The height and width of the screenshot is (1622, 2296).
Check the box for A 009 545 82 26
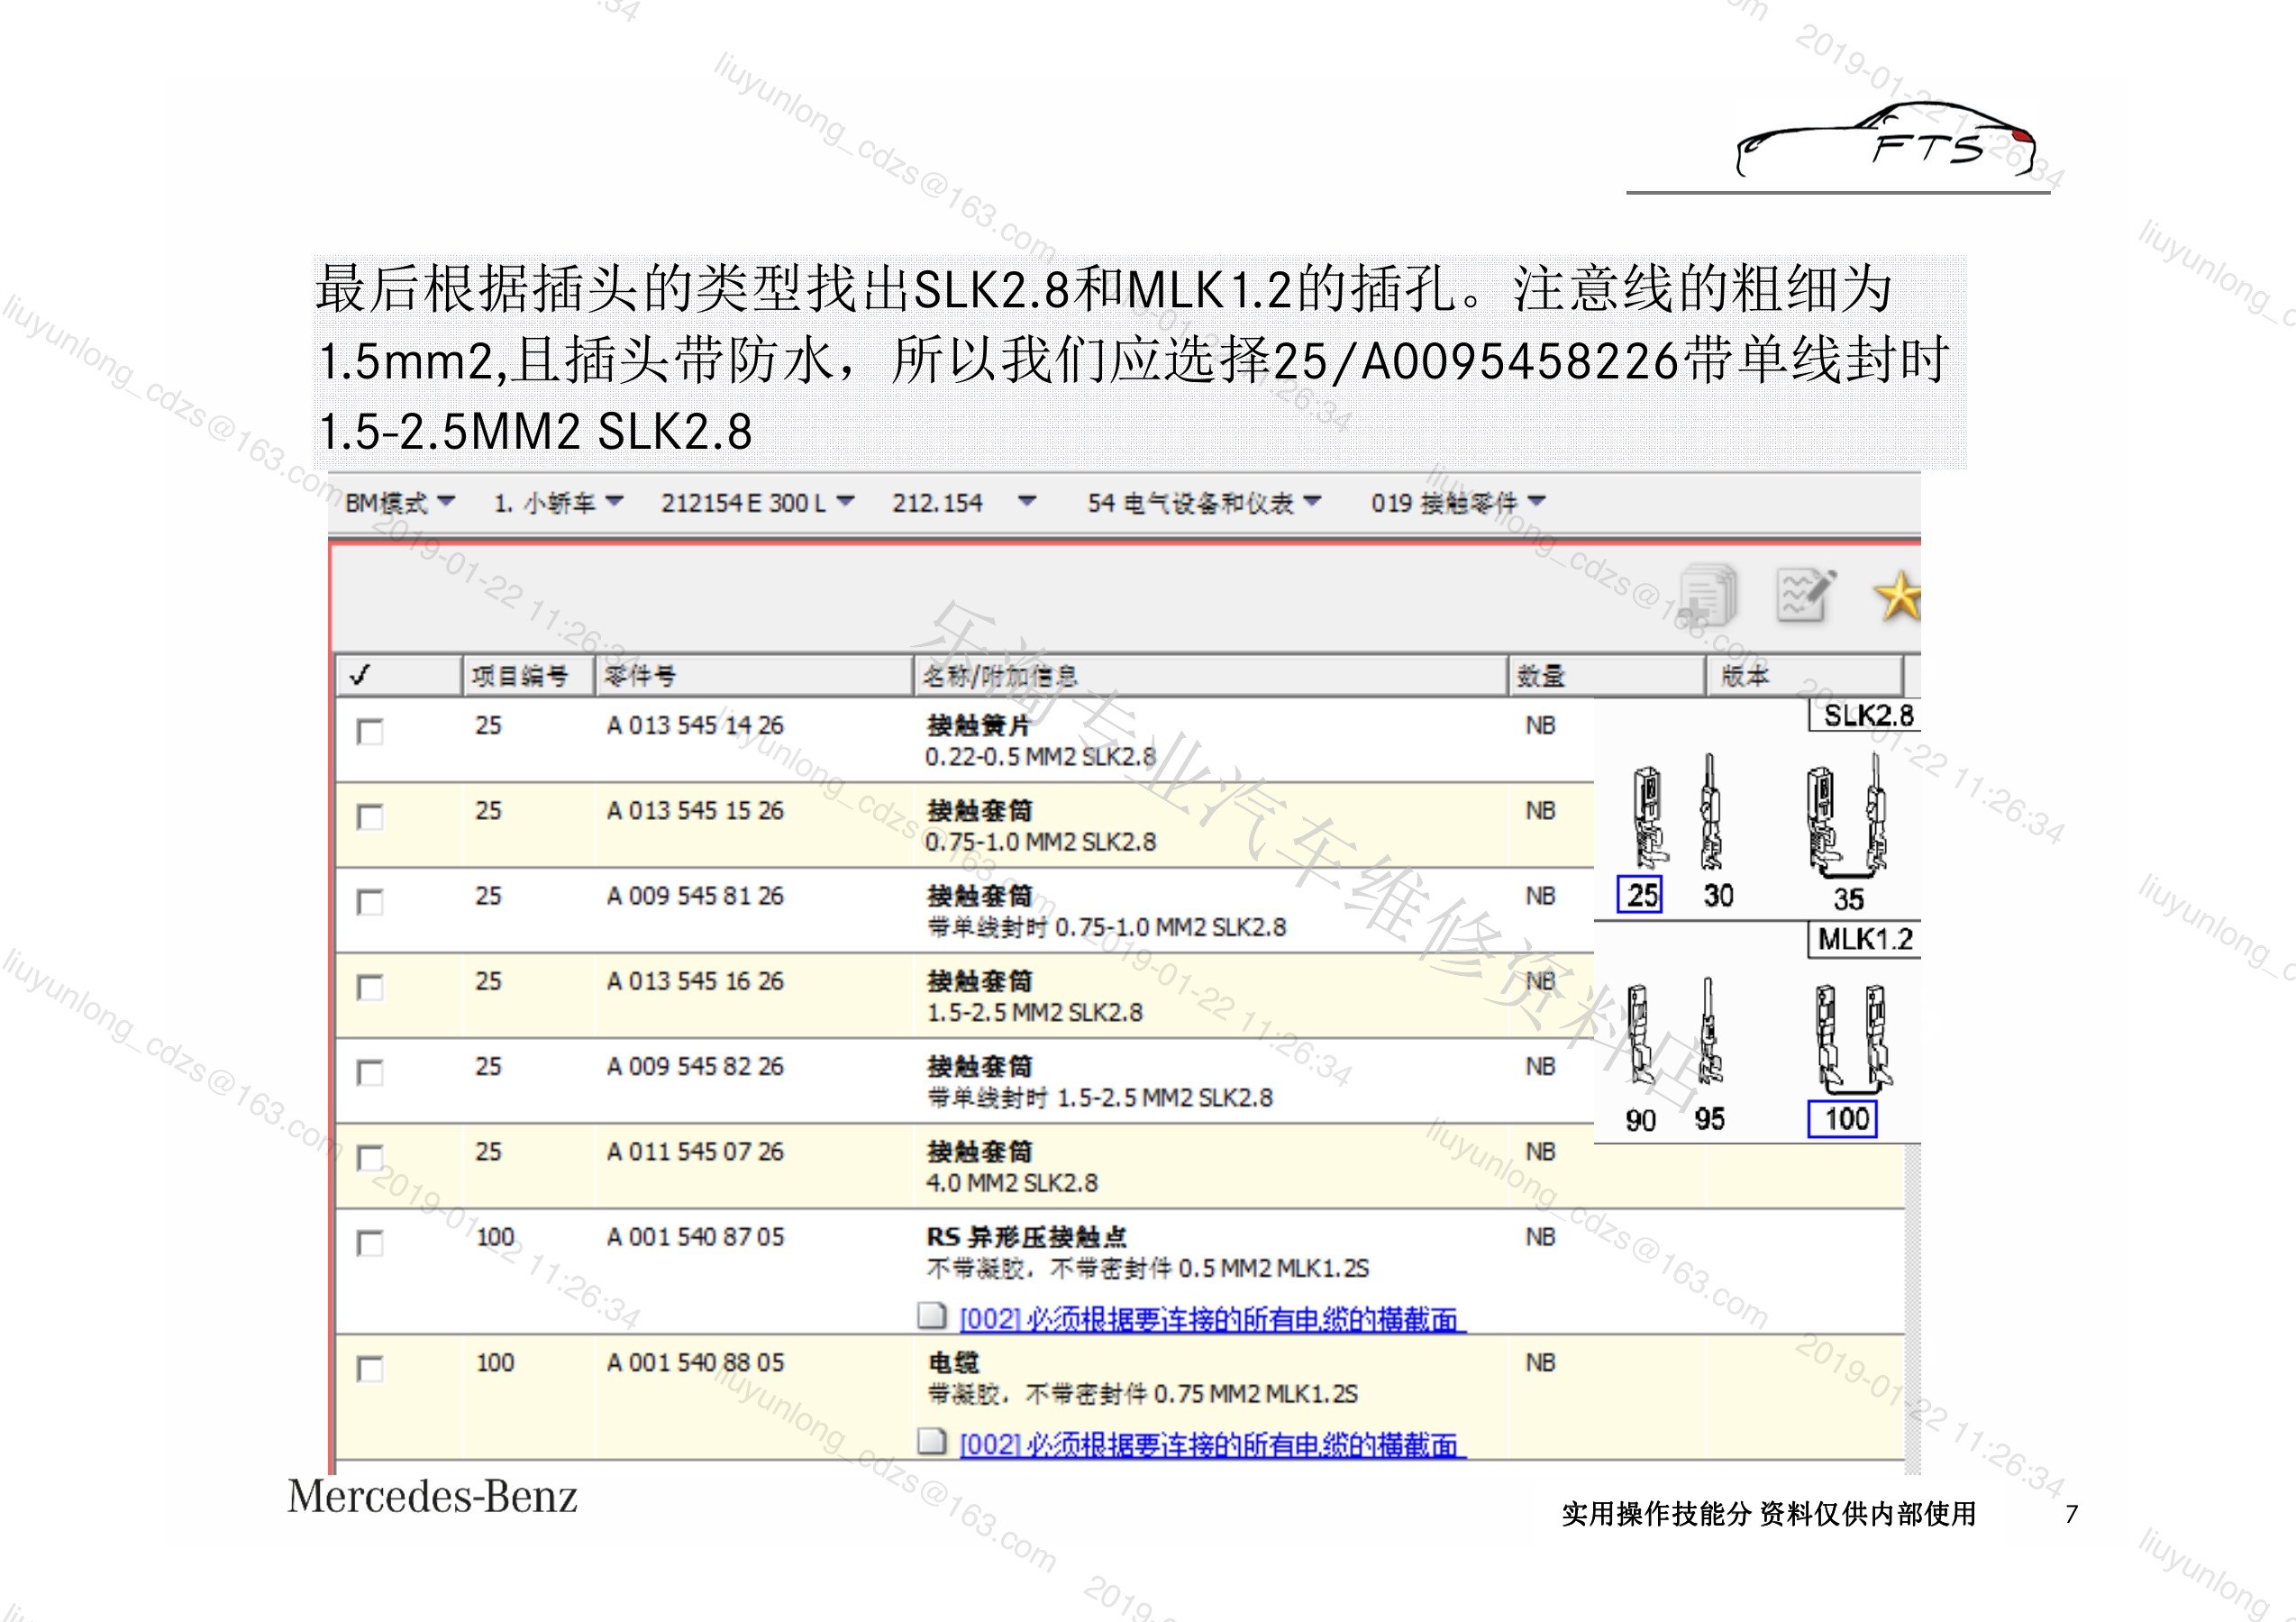point(370,1072)
